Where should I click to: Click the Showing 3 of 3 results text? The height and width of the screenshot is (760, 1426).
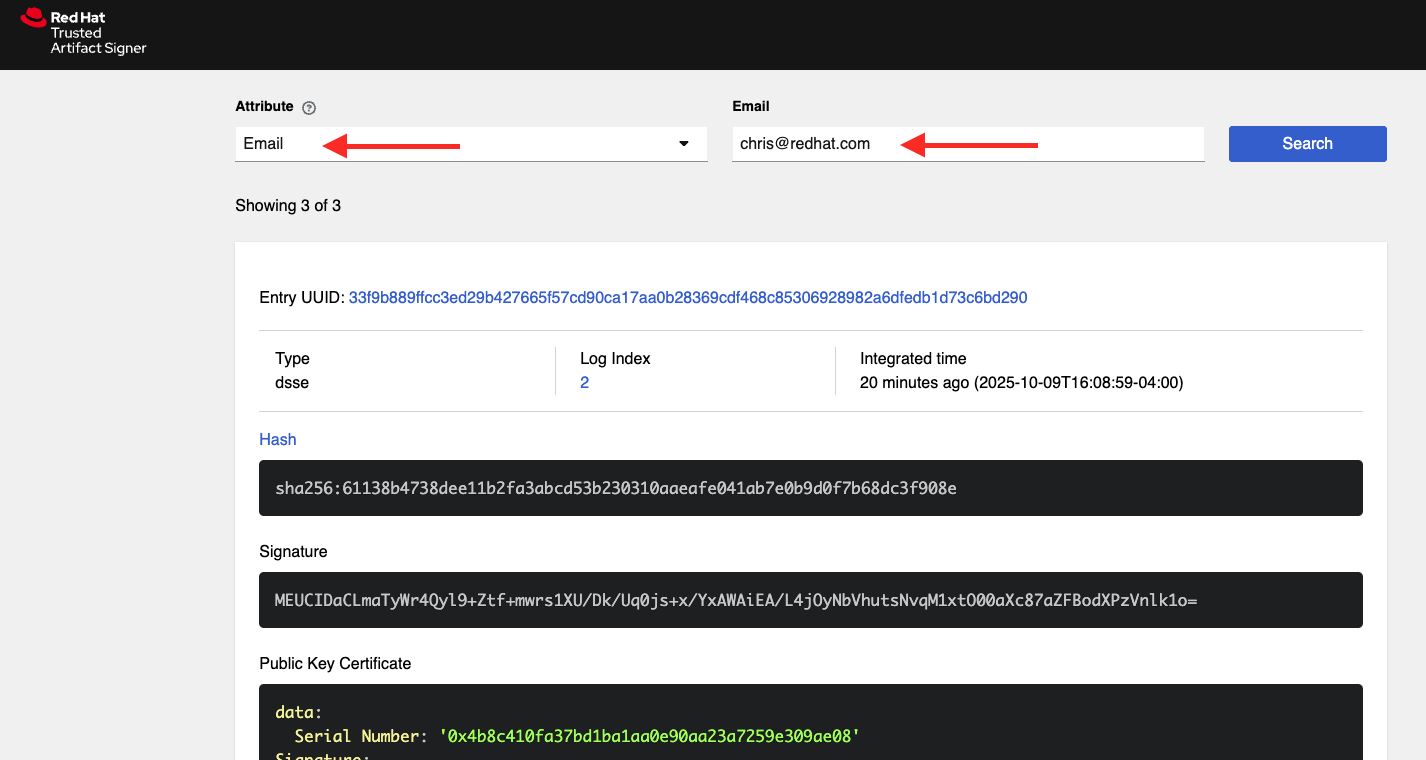(288, 206)
